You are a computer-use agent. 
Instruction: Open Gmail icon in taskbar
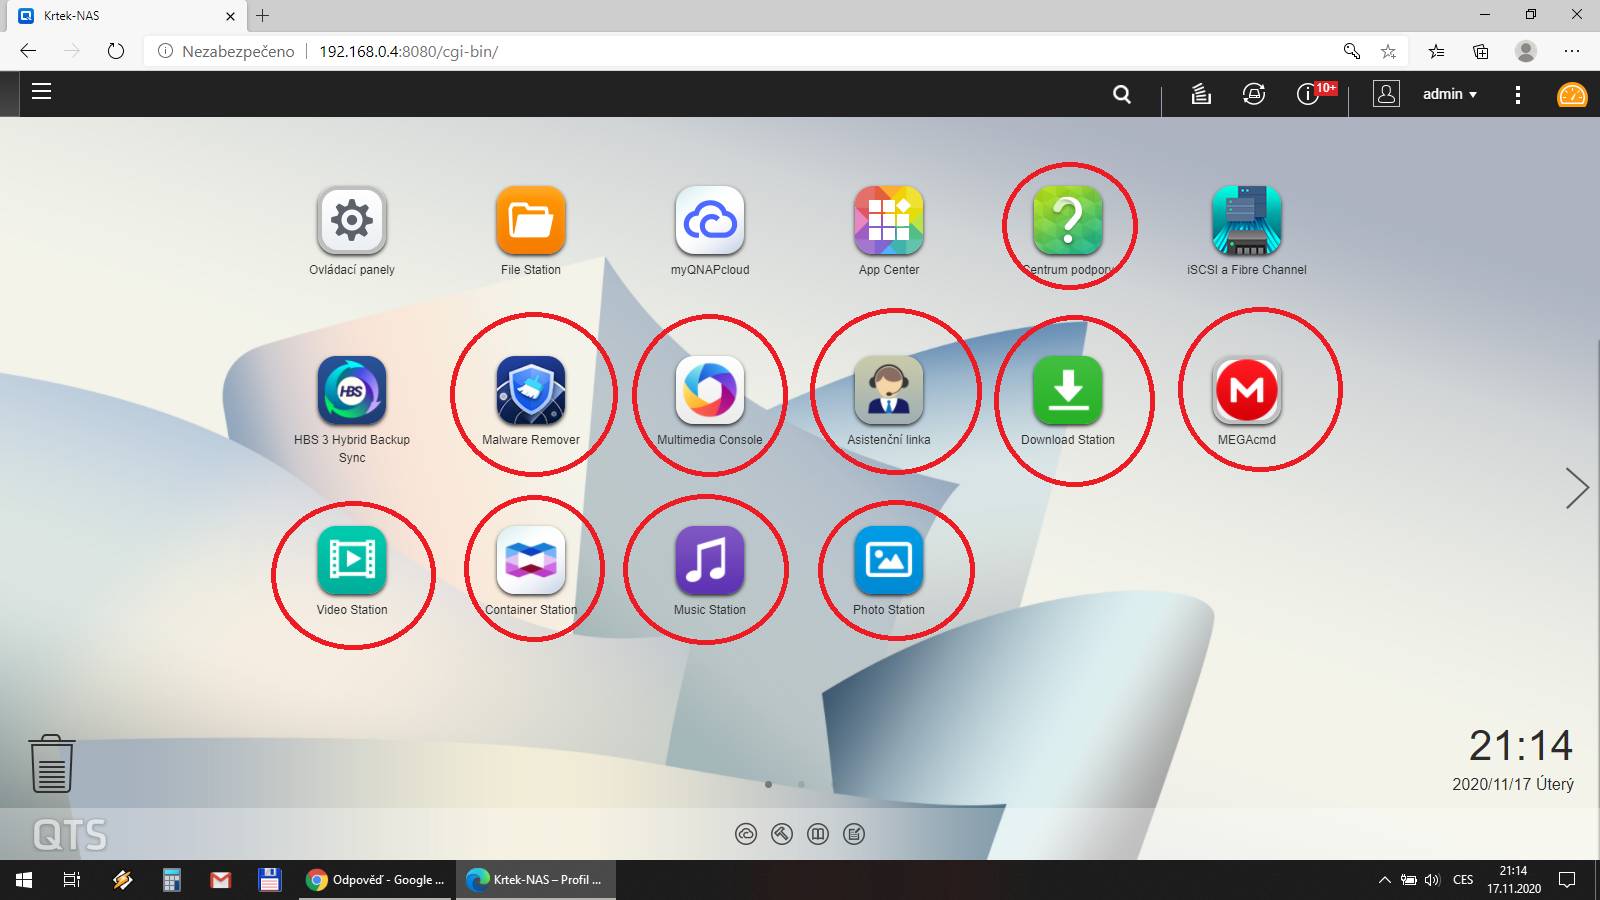(221, 880)
